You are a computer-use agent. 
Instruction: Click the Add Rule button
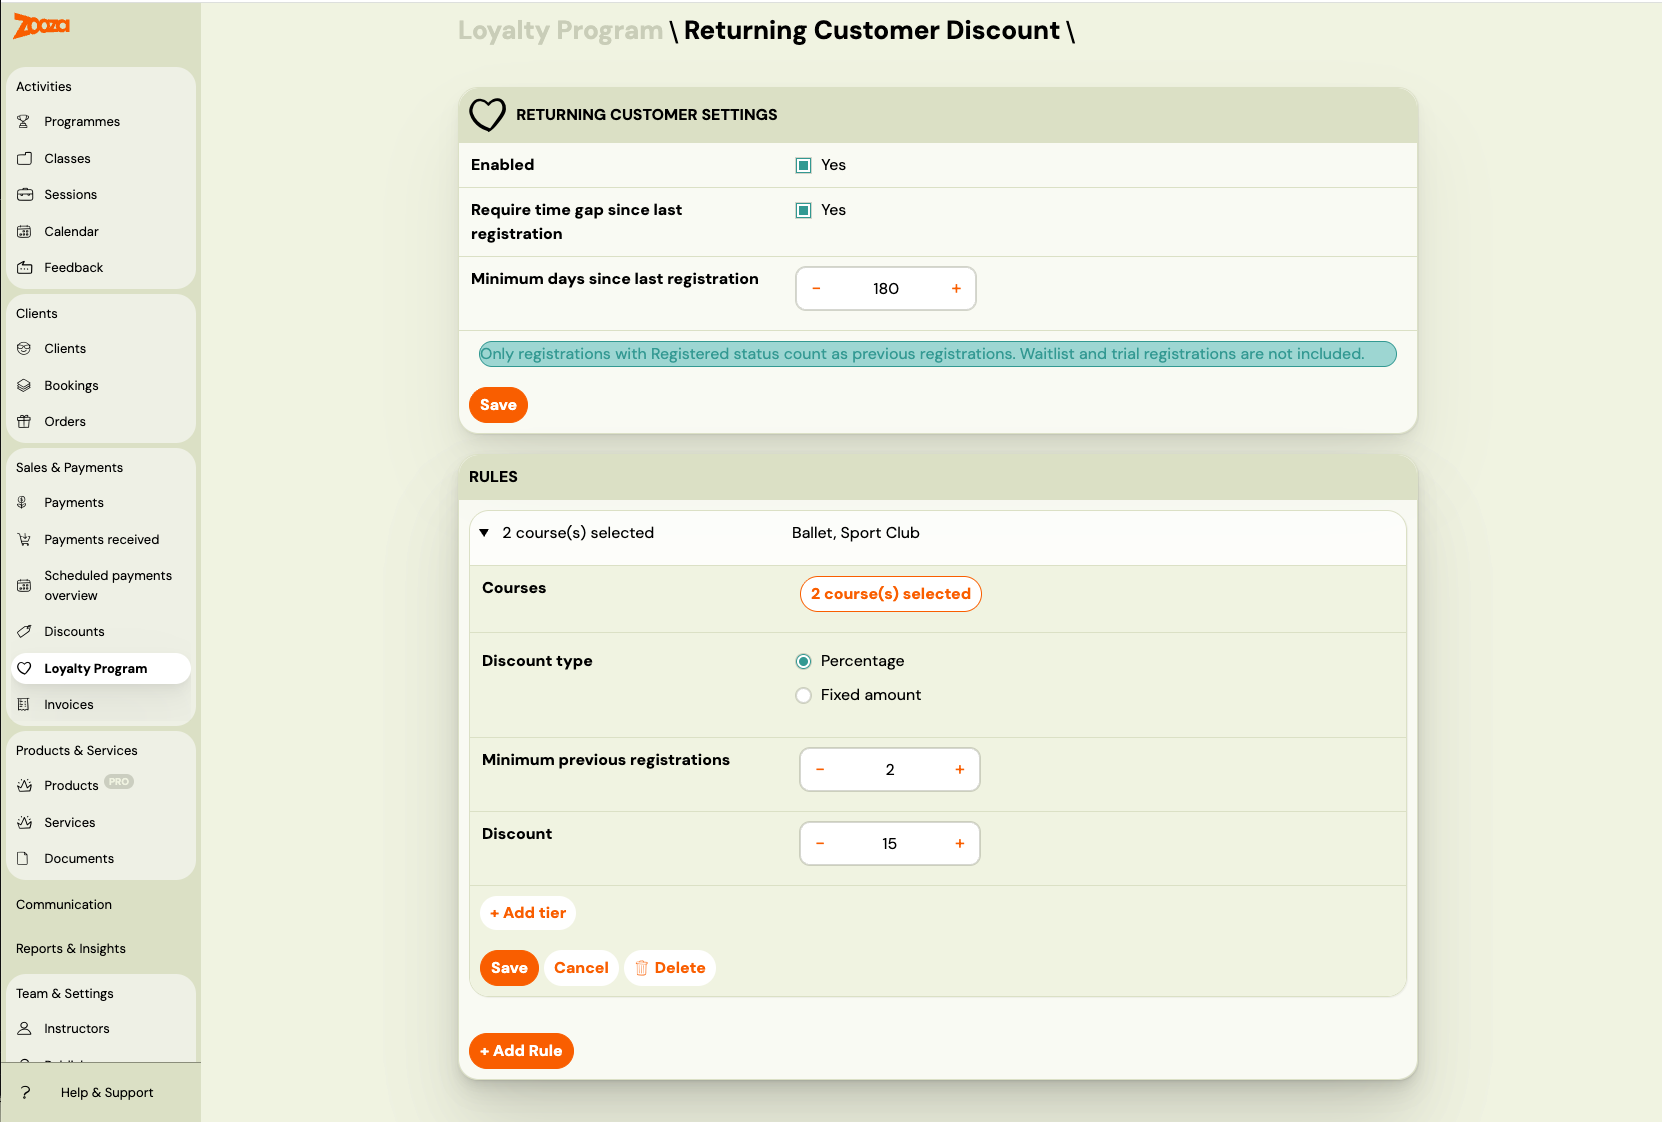(x=521, y=1051)
